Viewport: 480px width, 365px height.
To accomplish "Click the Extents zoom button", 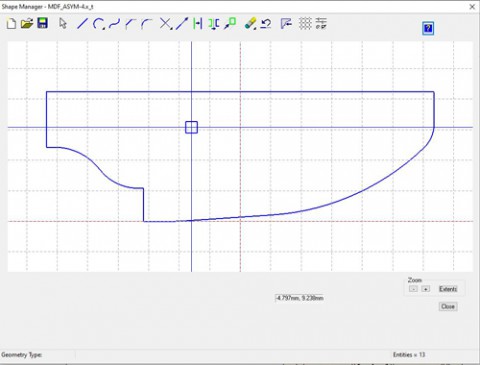I will click(448, 289).
